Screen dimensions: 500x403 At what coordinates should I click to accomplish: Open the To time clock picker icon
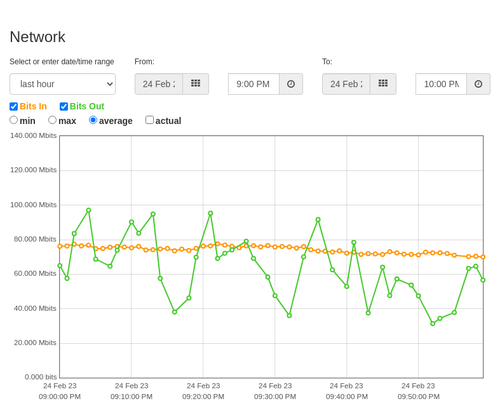tap(478, 84)
